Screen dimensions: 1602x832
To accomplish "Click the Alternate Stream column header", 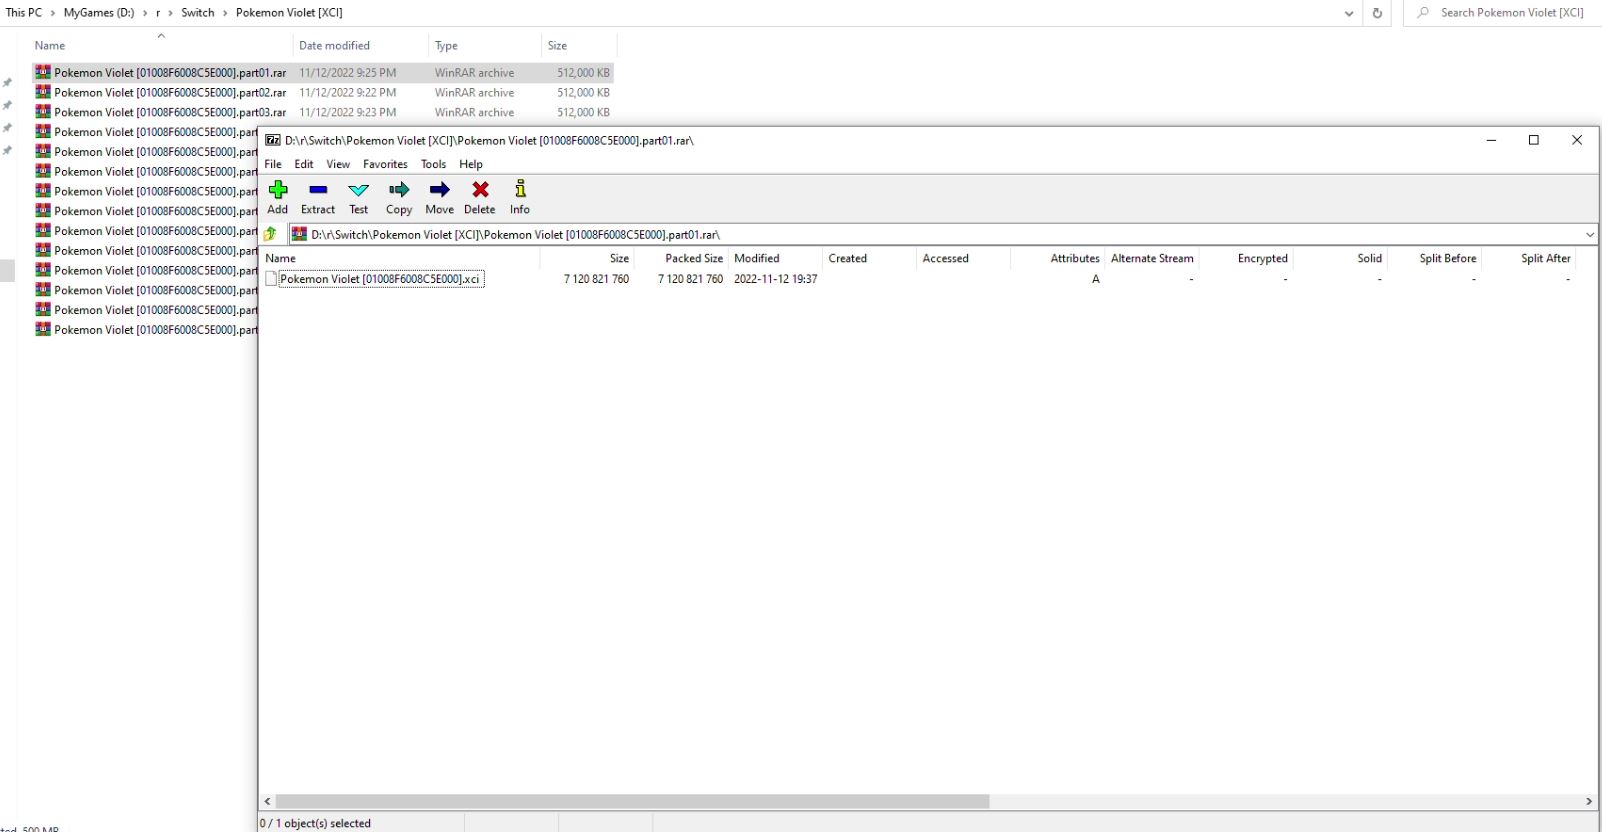I will (x=1152, y=258).
